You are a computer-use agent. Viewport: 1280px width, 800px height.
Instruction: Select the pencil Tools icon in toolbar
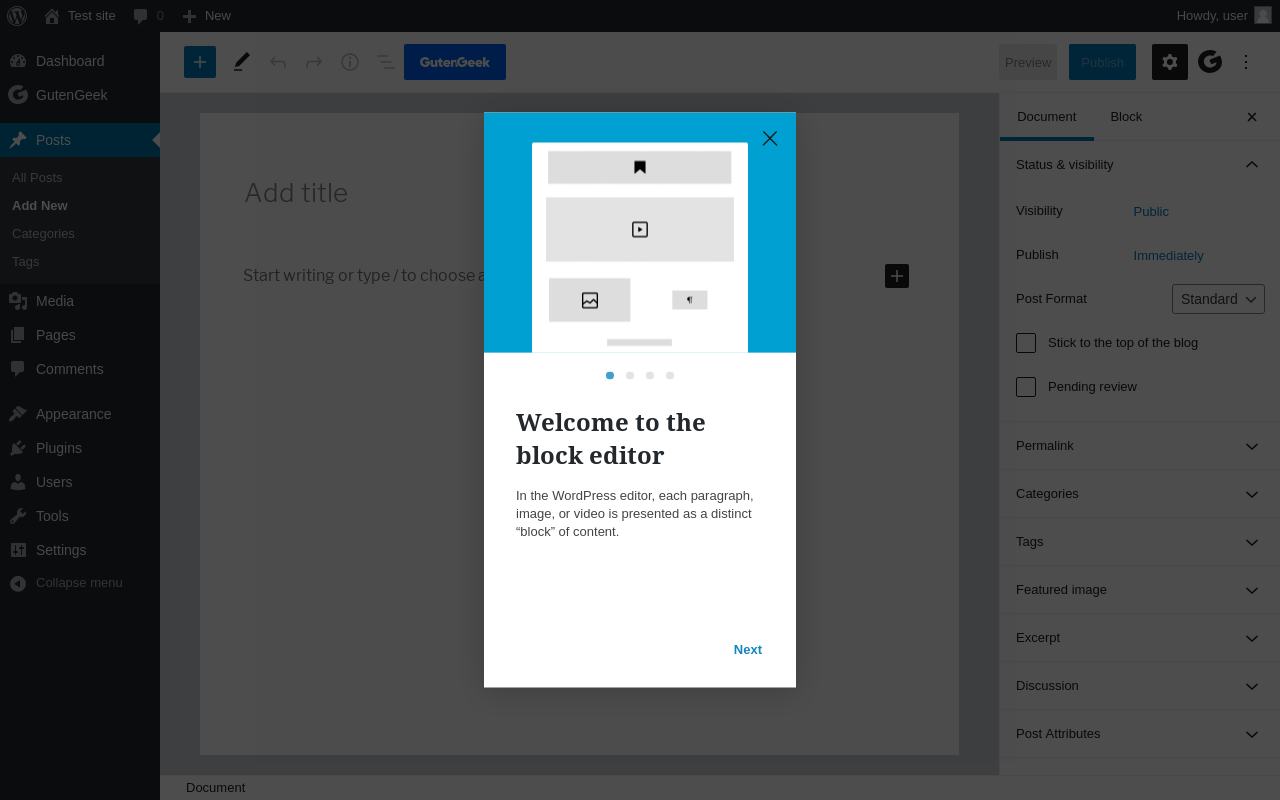point(241,62)
